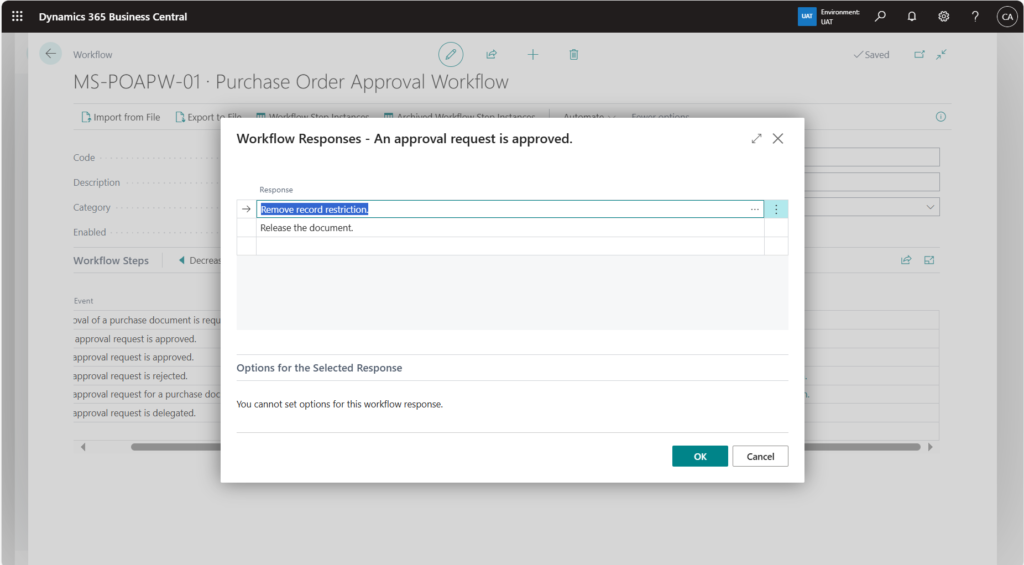Click Cancel in the responses dialog
Image resolution: width=1024 pixels, height=565 pixels.
tap(760, 456)
